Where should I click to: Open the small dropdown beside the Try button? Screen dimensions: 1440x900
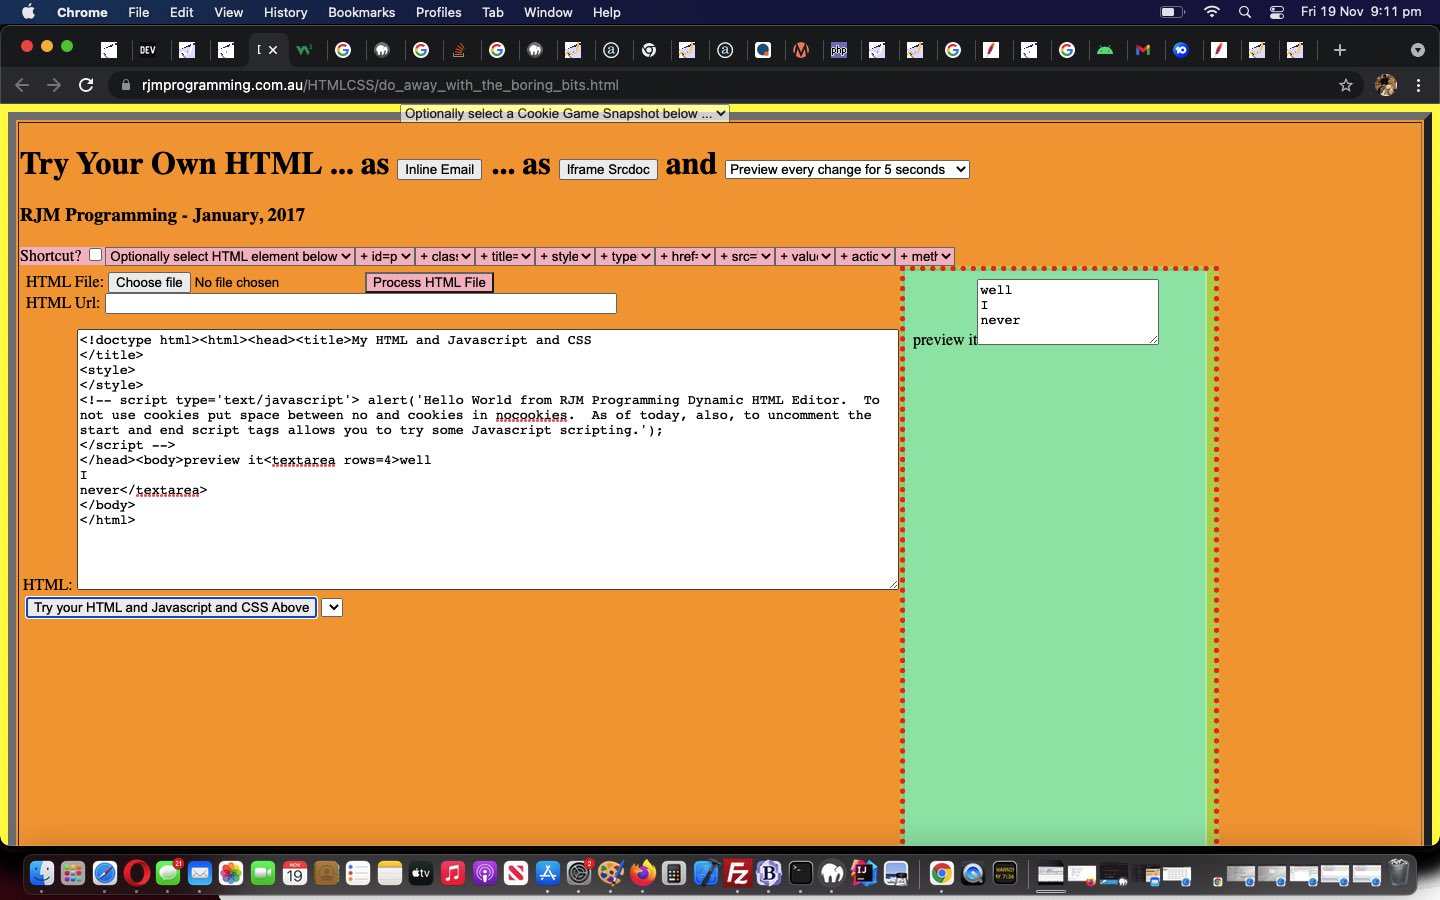(332, 608)
